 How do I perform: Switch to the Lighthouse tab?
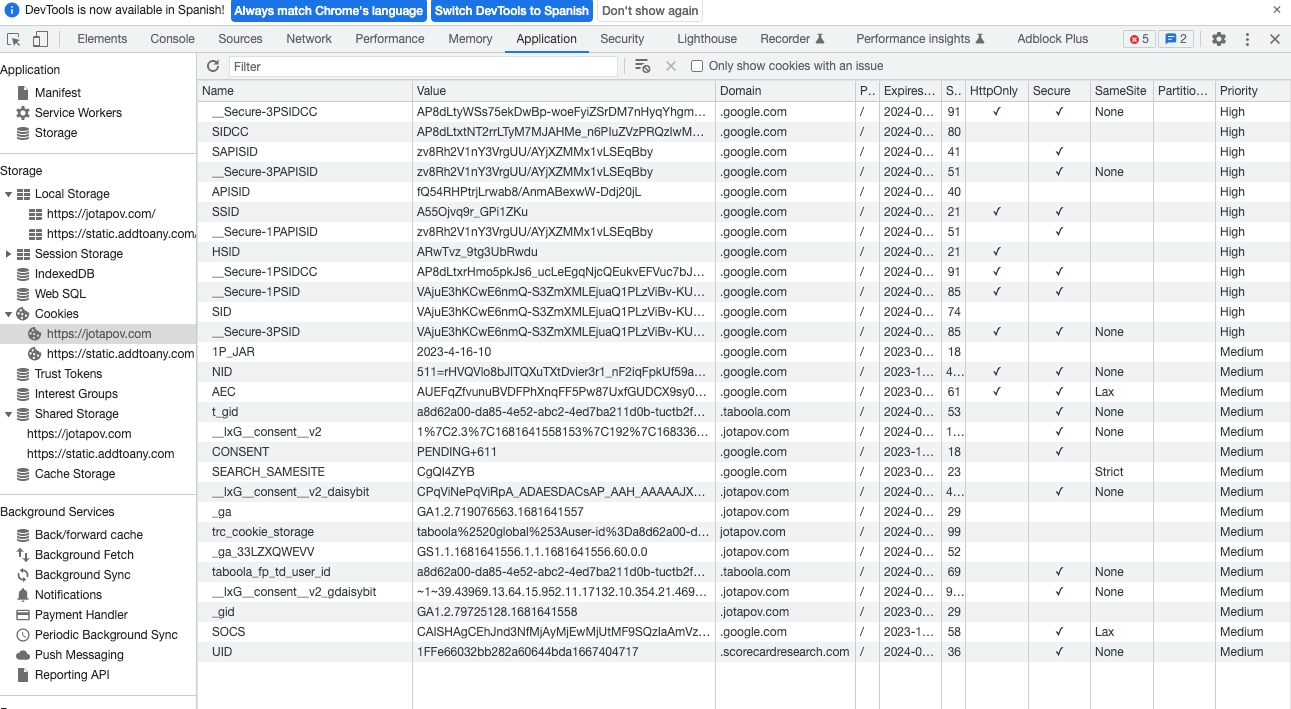point(707,39)
